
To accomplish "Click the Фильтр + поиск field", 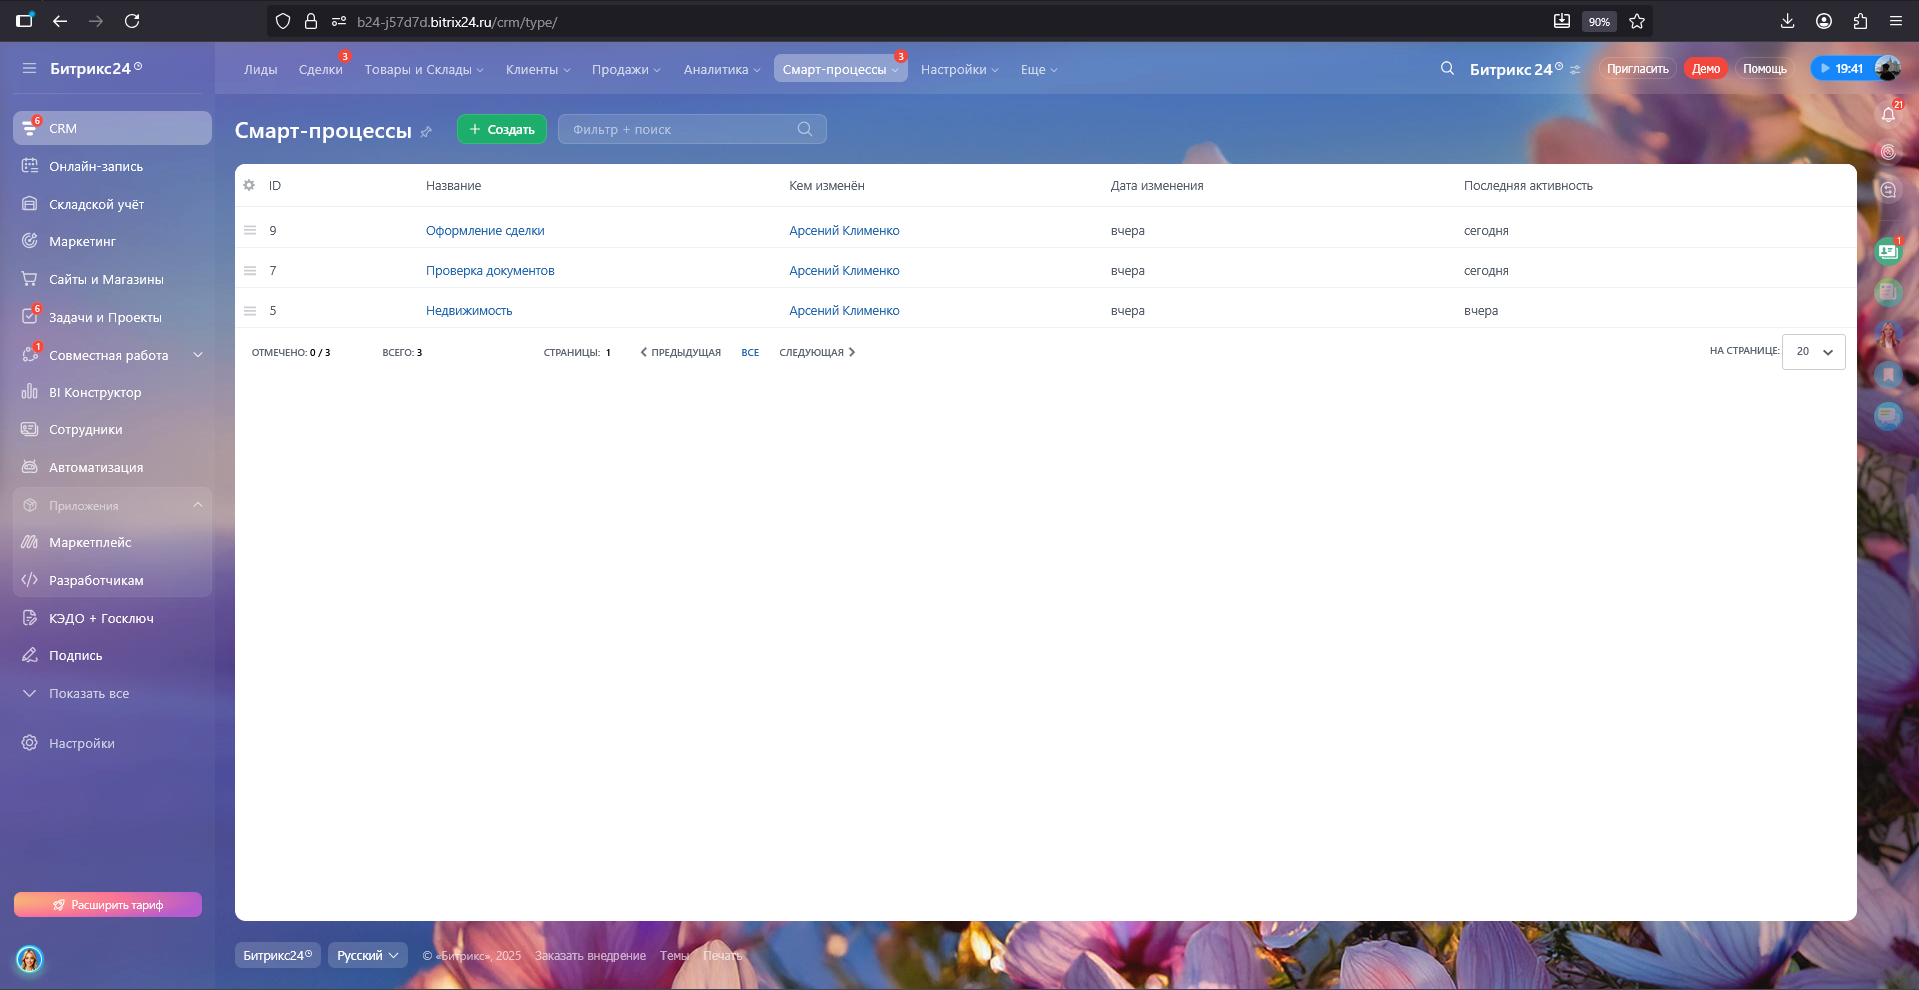I will click(x=692, y=129).
